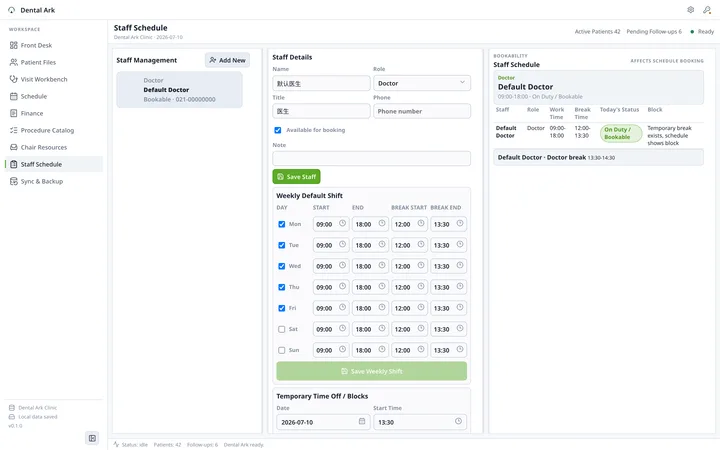Image resolution: width=720 pixels, height=450 pixels.
Task: Select Default Doctor card in Staff Management
Action: coord(180,90)
